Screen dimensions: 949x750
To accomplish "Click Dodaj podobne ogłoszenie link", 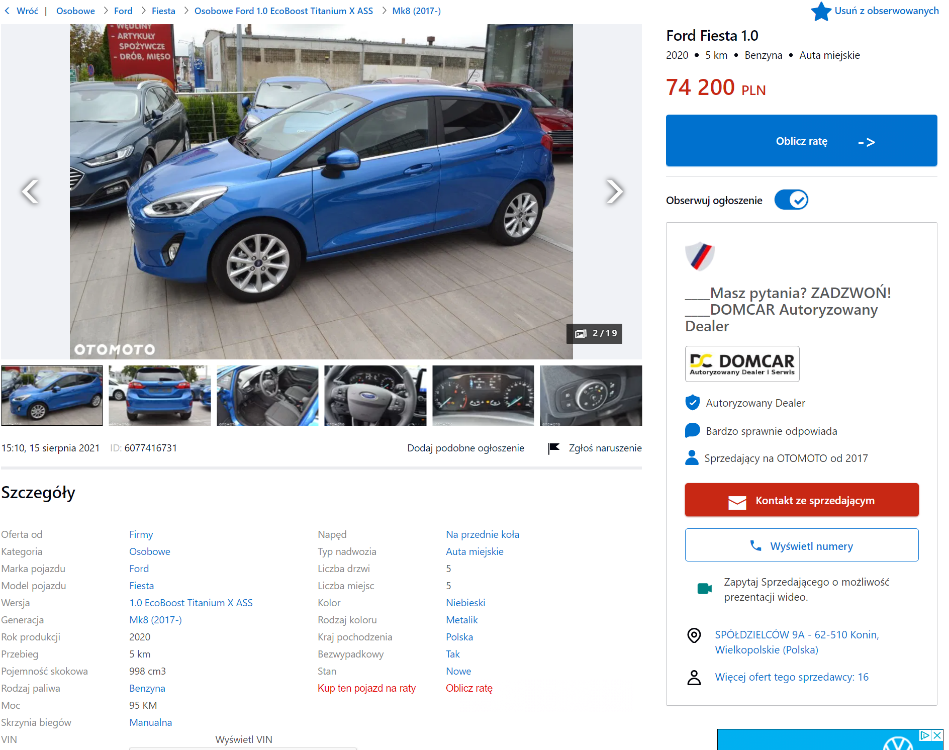I will 465,448.
